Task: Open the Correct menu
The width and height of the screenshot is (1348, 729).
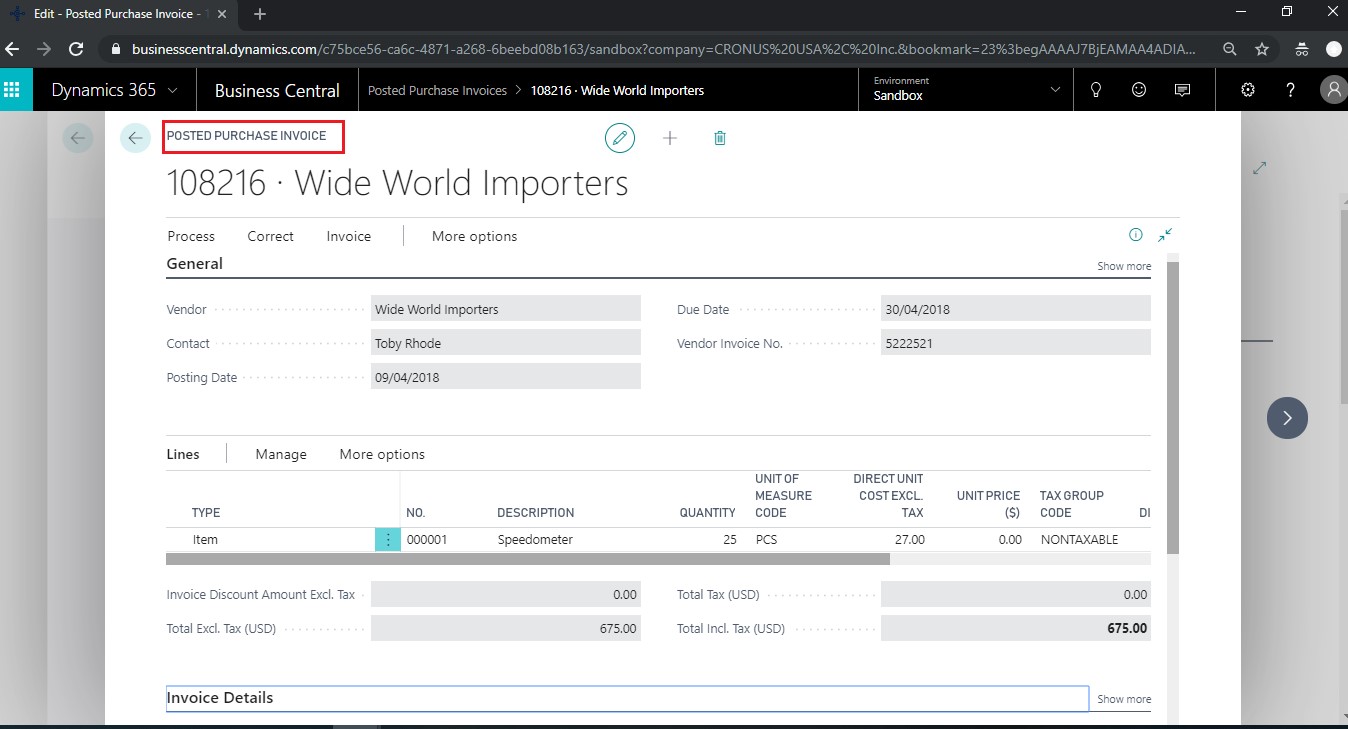Action: [271, 236]
